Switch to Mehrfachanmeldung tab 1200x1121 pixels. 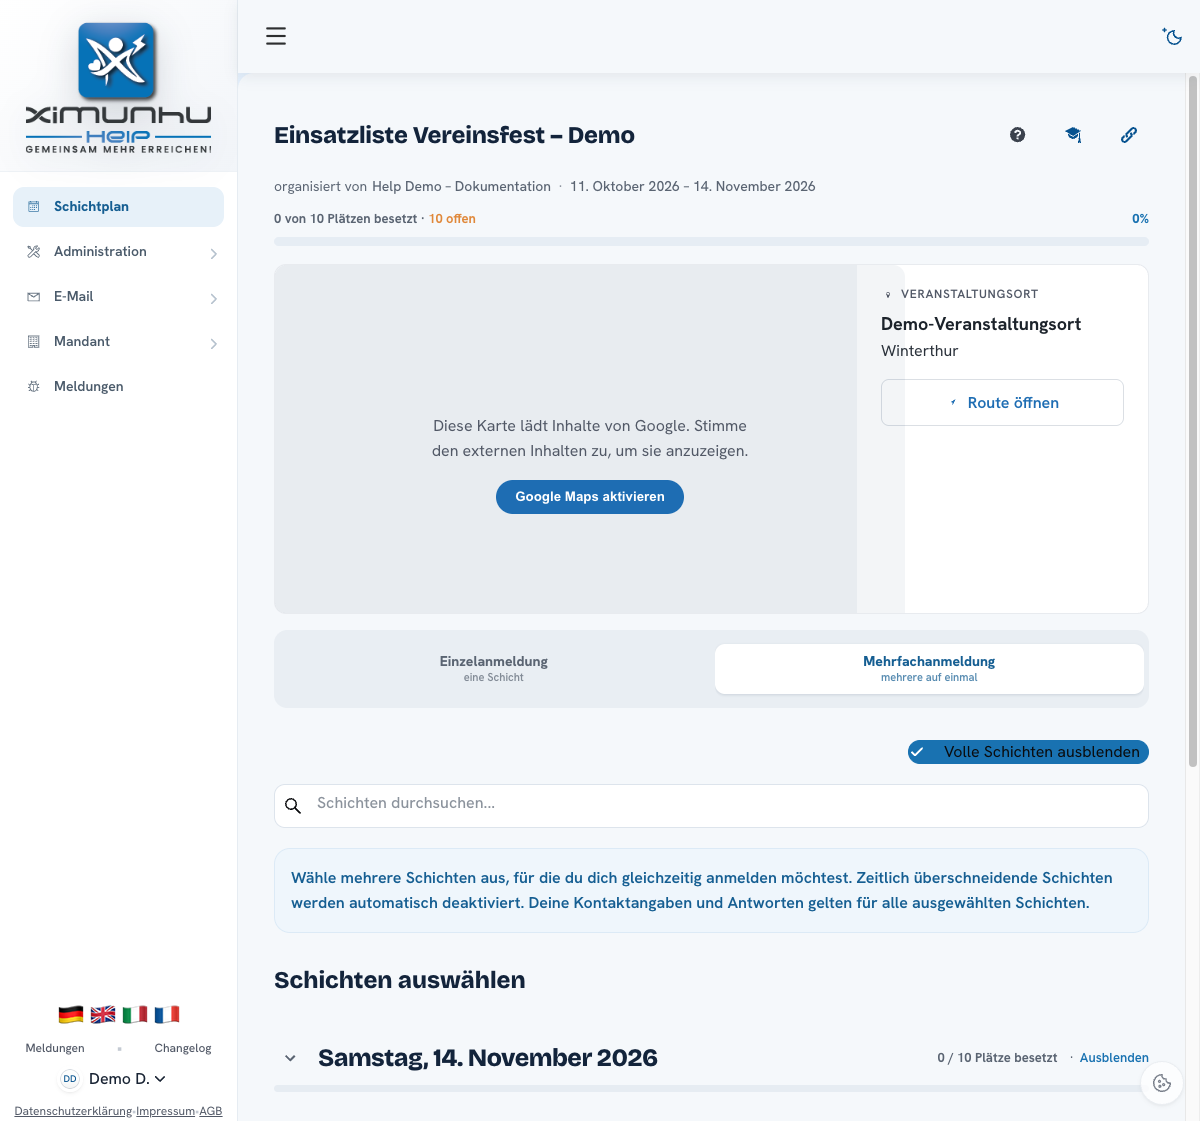coord(929,669)
